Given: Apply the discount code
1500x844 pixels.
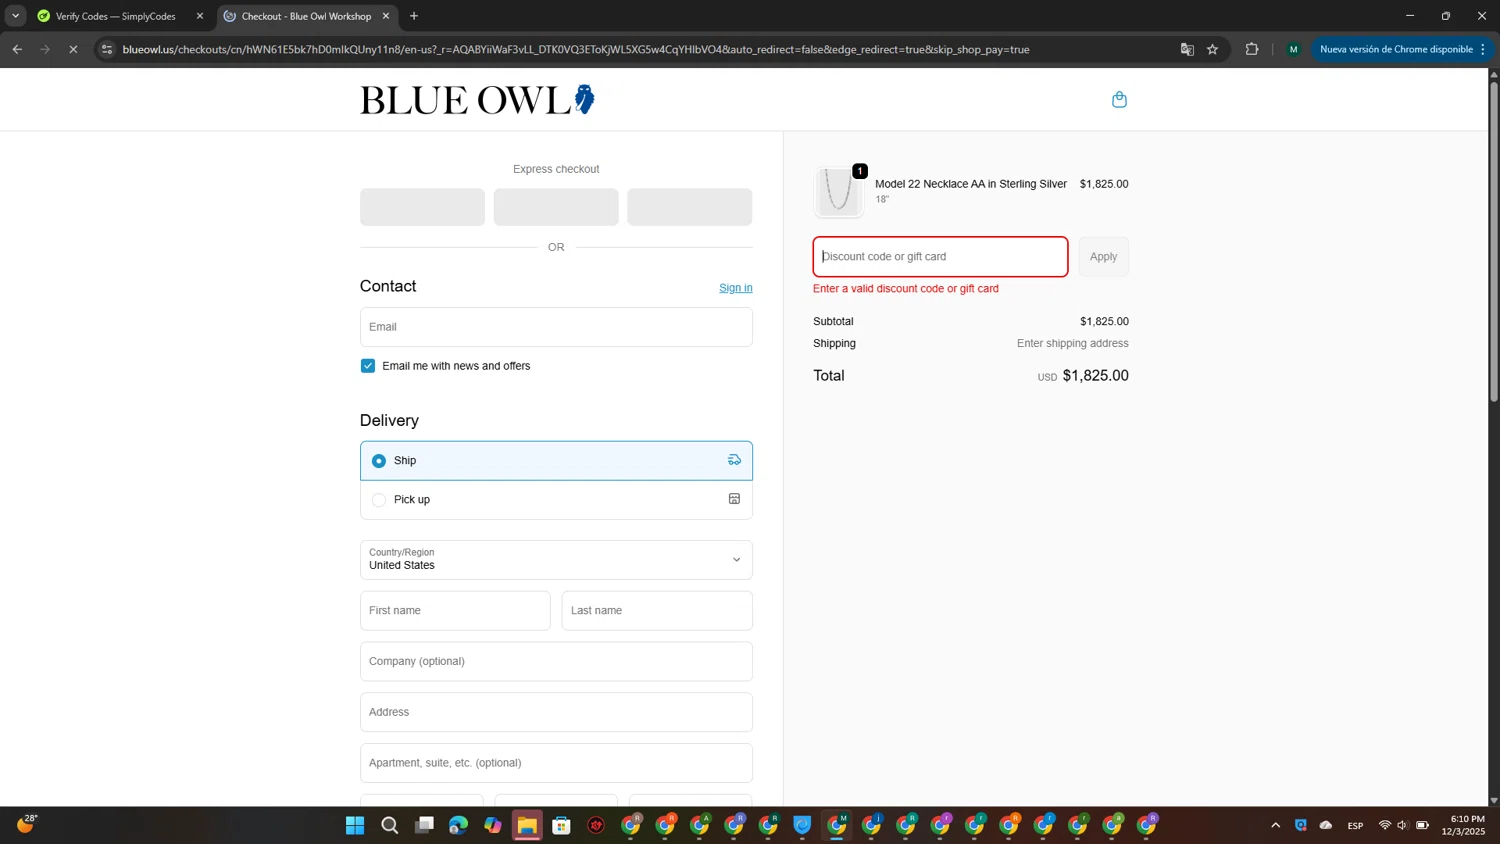Looking at the screenshot, I should click(1103, 257).
